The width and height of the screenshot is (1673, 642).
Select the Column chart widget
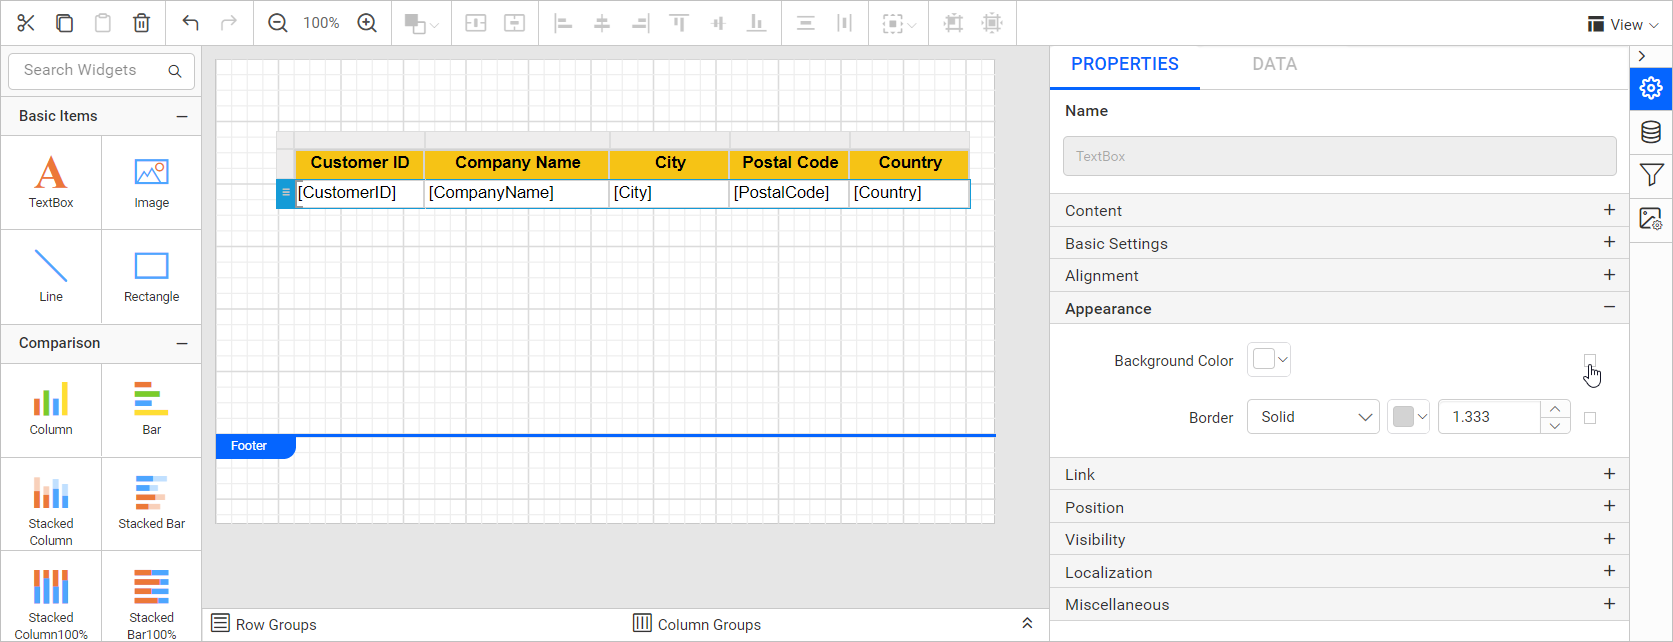pos(51,410)
